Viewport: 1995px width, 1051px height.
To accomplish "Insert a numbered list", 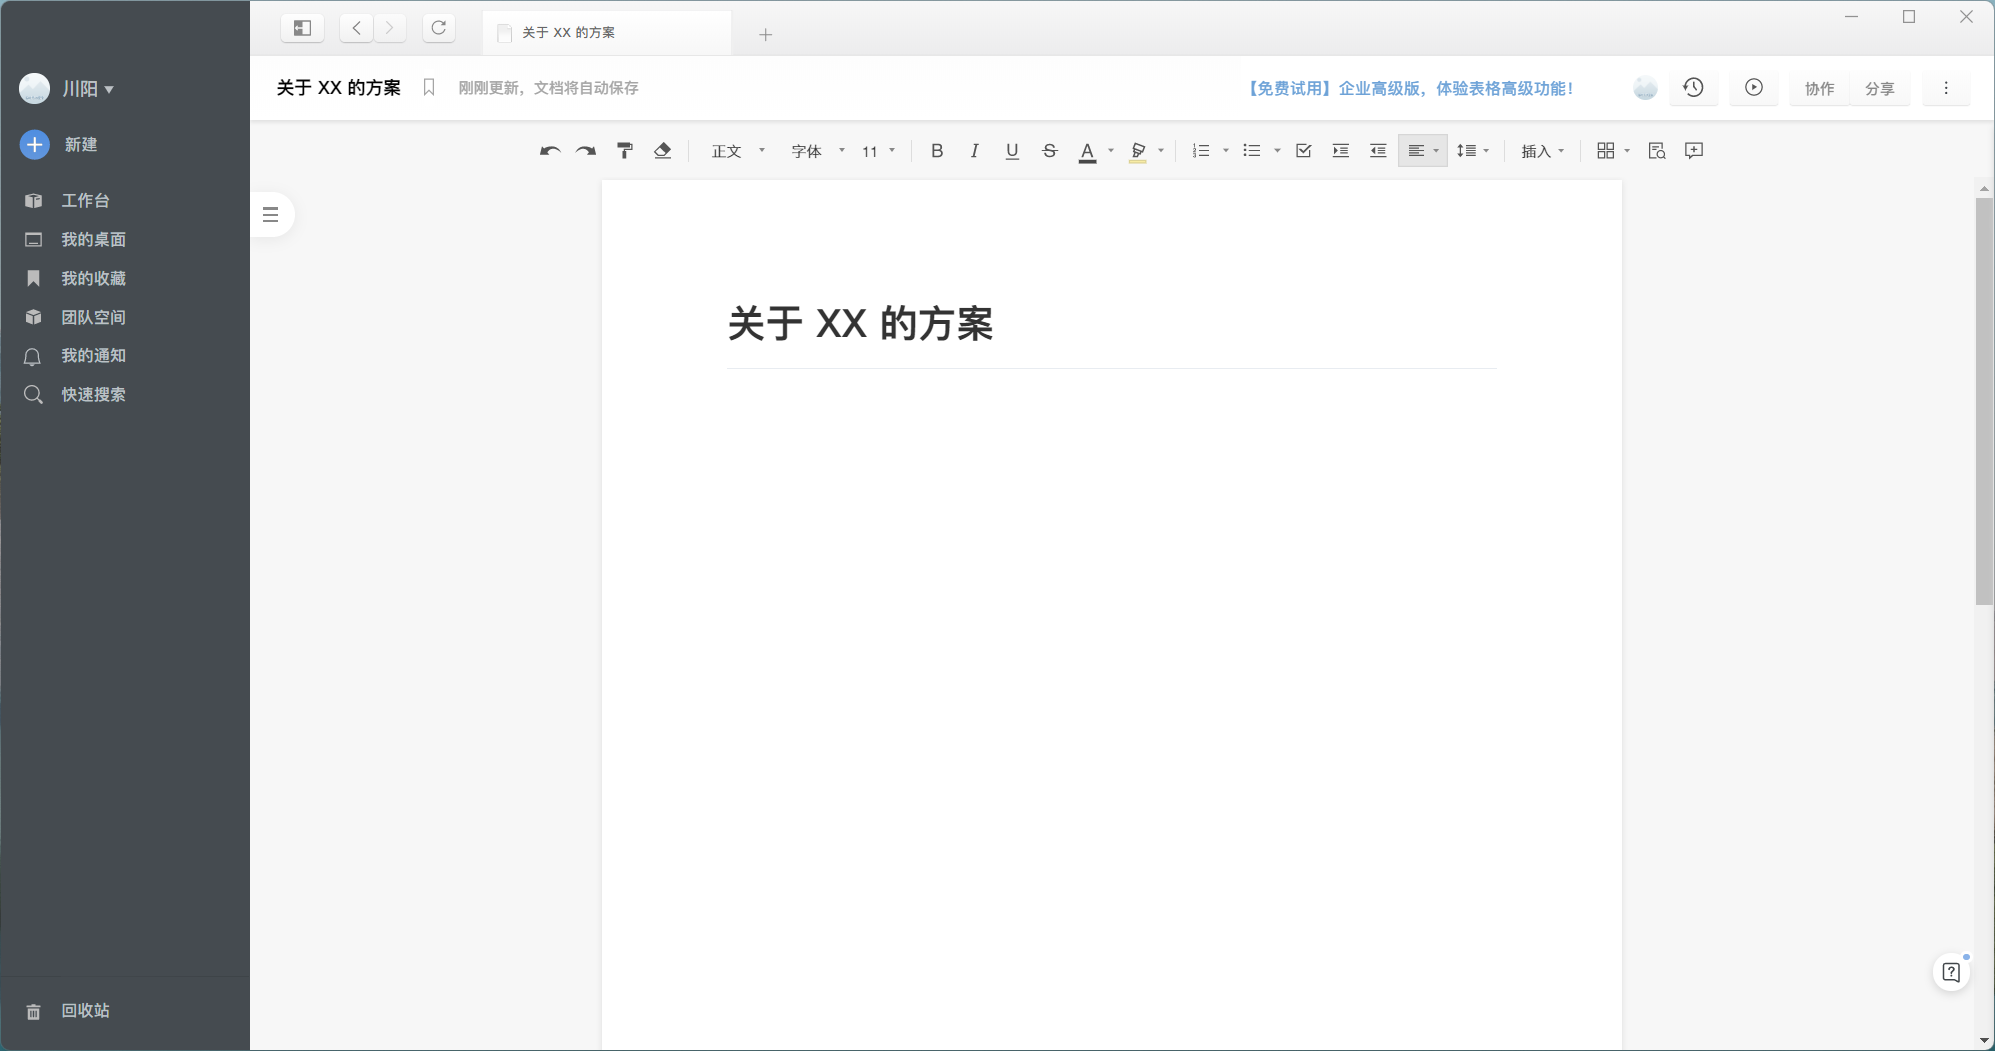I will [1201, 151].
